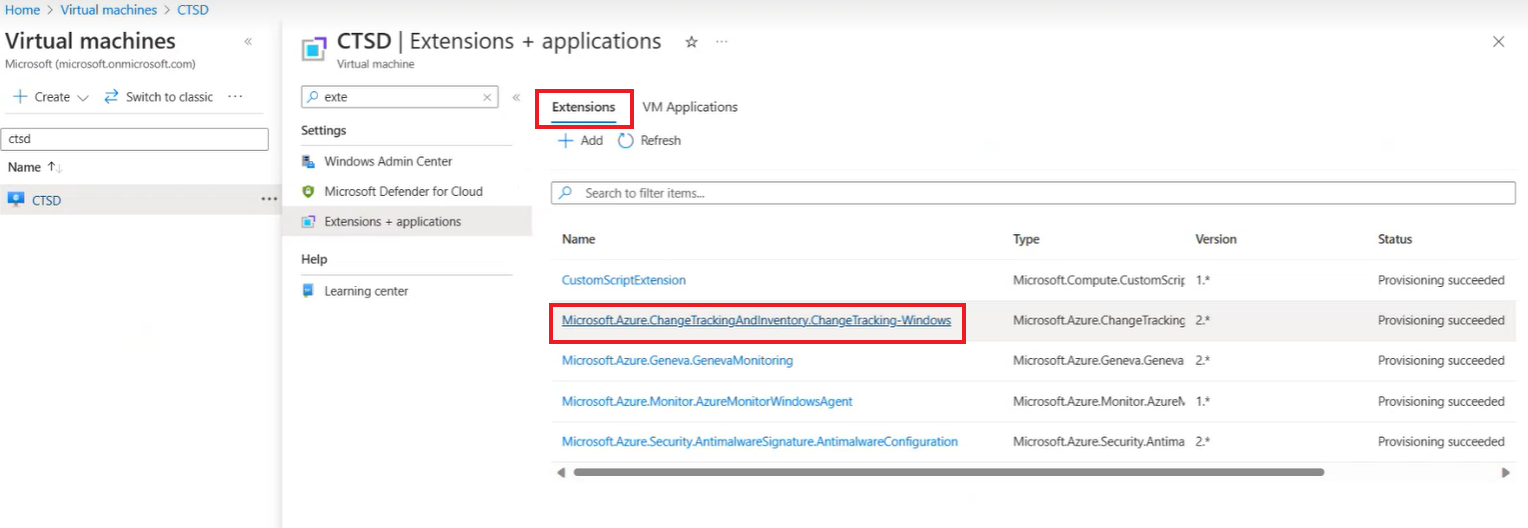Go to Home breadcrumb
This screenshot has height=528, width=1528.
[x=22, y=9]
